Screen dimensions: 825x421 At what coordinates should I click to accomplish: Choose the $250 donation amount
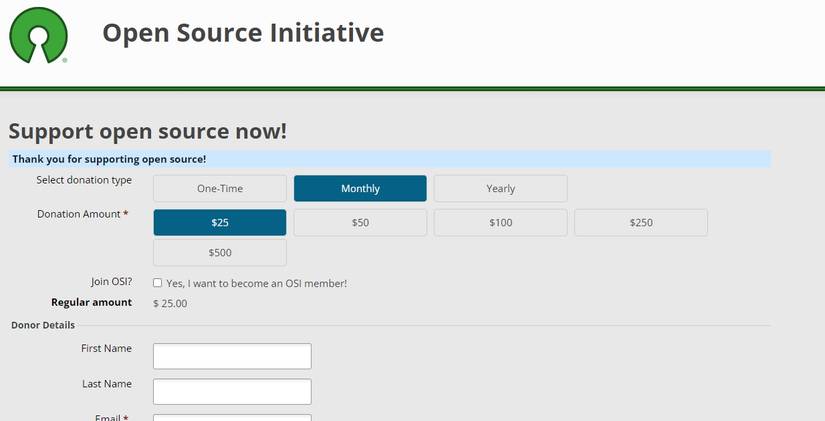click(x=641, y=223)
